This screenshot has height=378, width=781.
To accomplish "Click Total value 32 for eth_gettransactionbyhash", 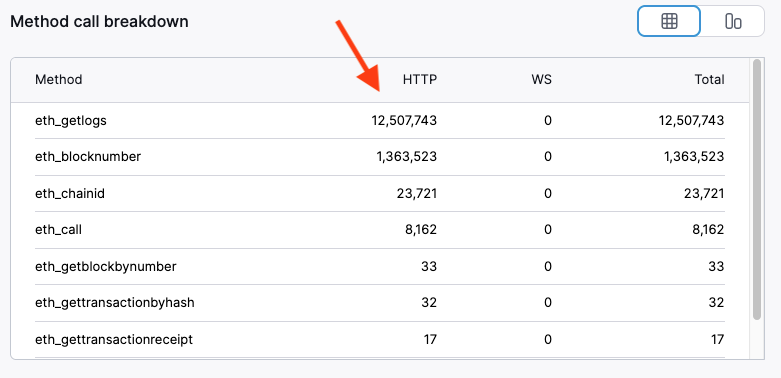I will [716, 303].
